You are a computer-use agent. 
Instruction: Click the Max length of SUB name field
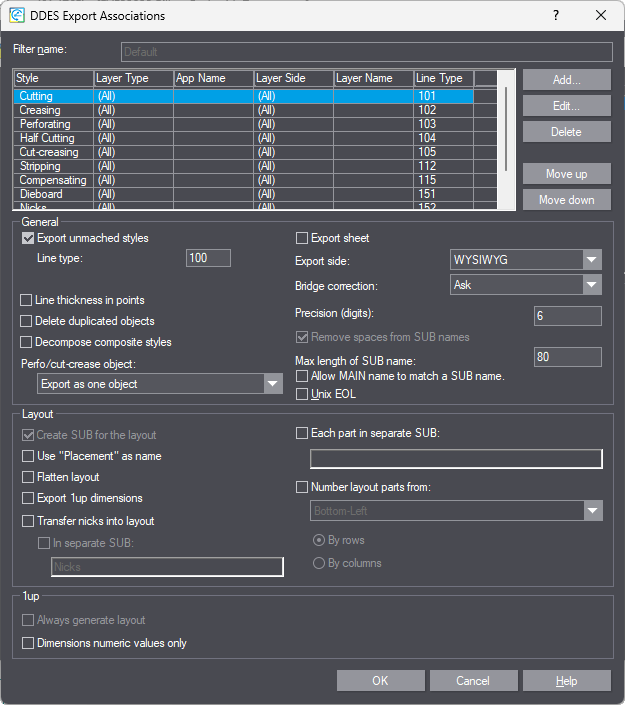(x=567, y=357)
